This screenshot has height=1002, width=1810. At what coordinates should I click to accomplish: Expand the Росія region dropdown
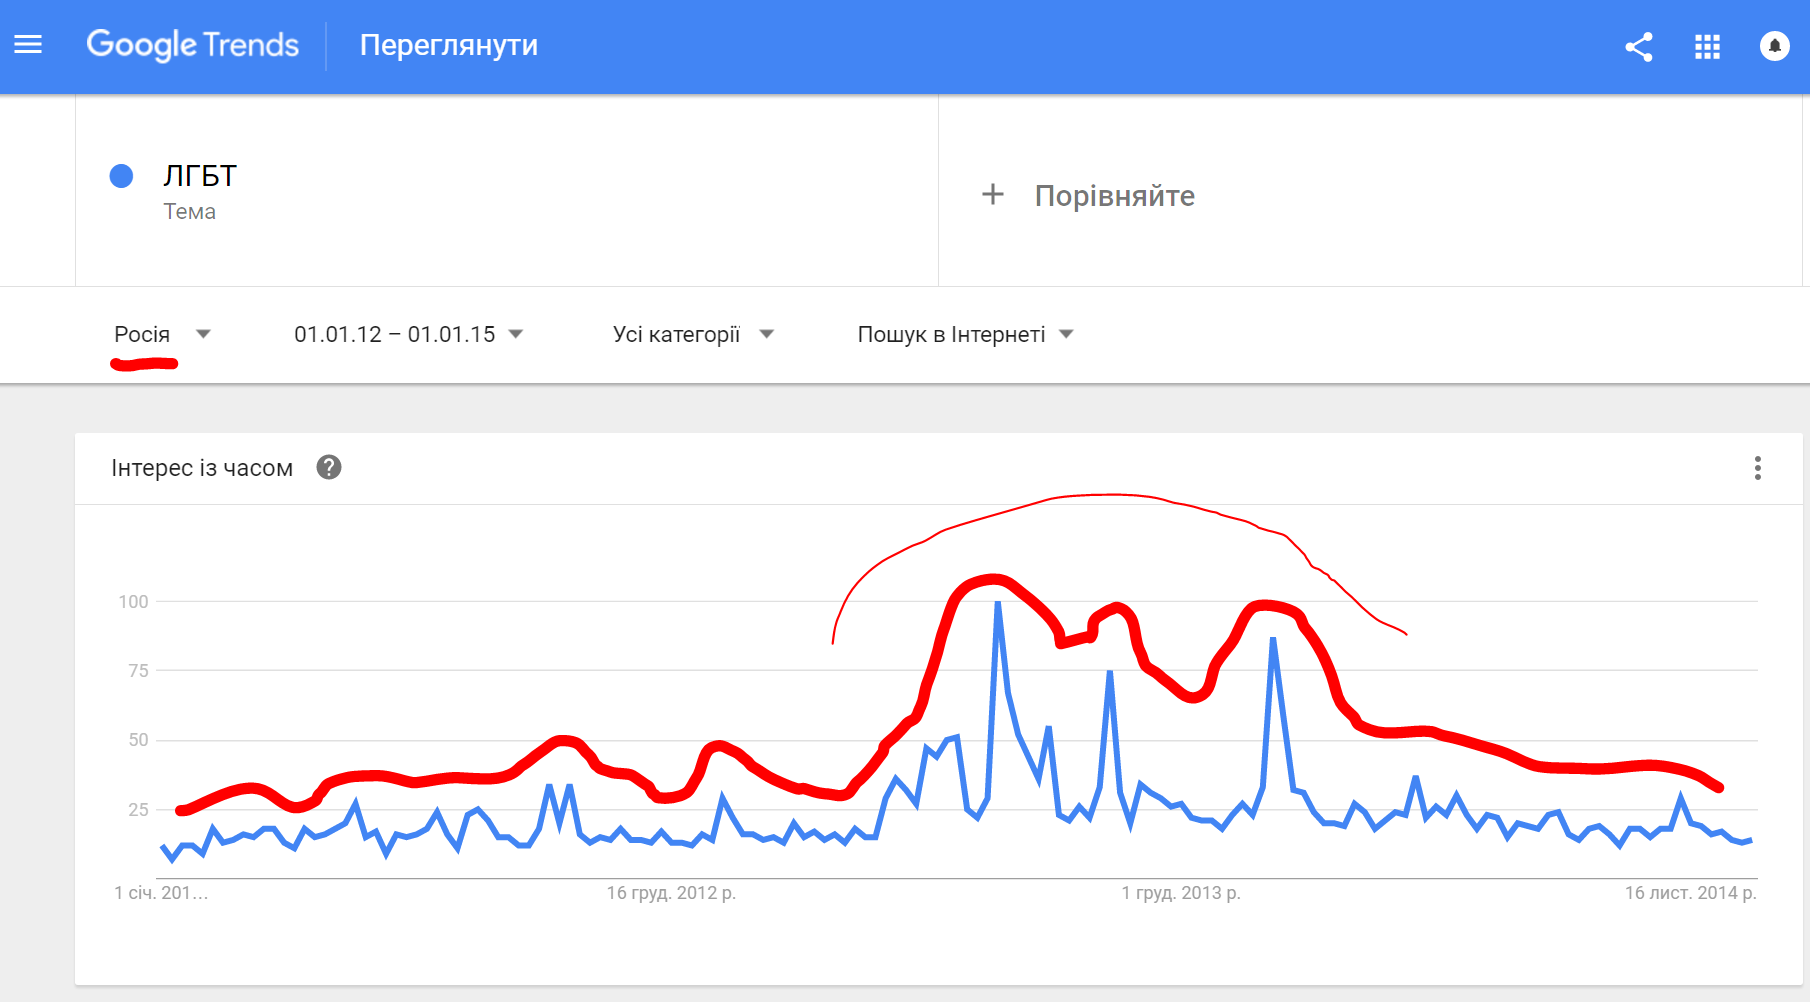coord(162,334)
